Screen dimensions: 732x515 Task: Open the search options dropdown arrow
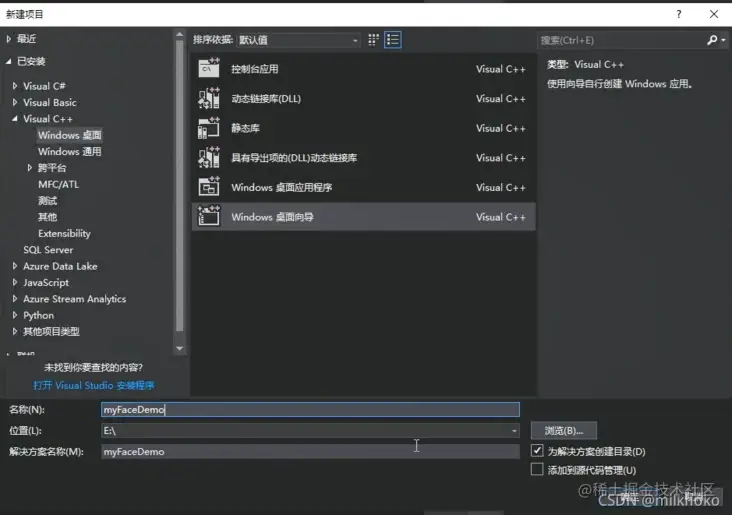click(723, 40)
